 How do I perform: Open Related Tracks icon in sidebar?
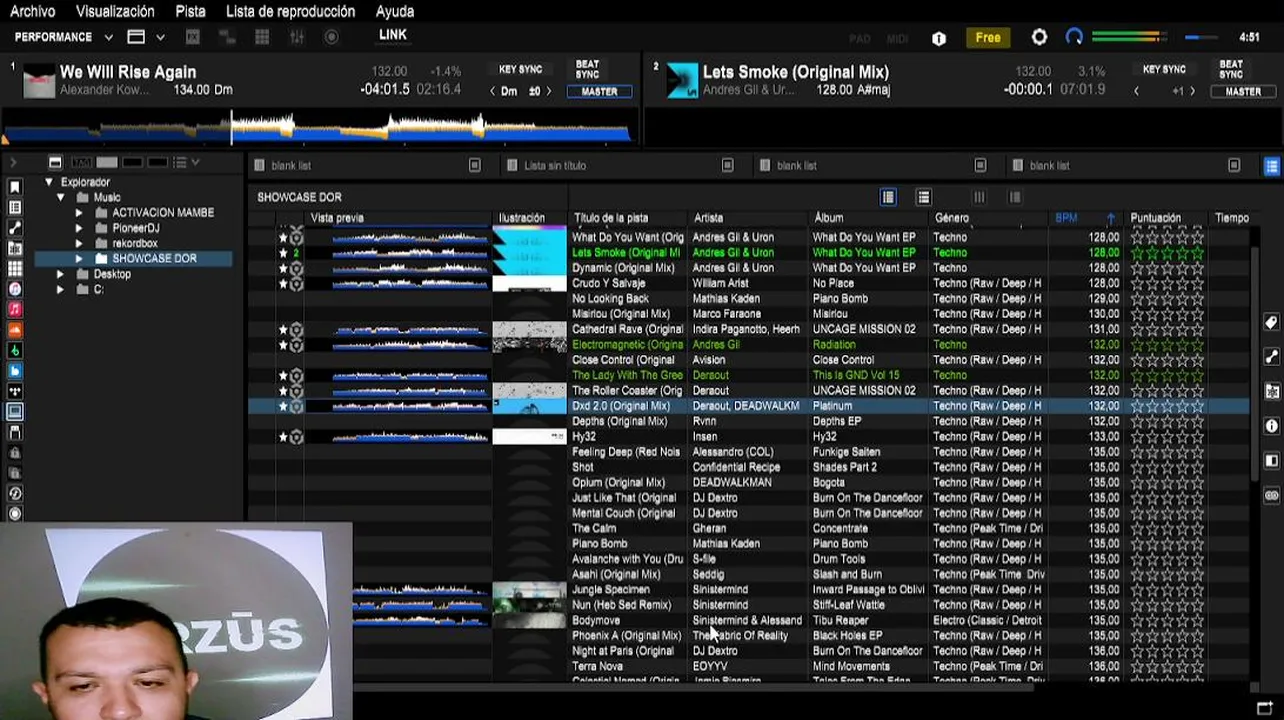coord(15,228)
